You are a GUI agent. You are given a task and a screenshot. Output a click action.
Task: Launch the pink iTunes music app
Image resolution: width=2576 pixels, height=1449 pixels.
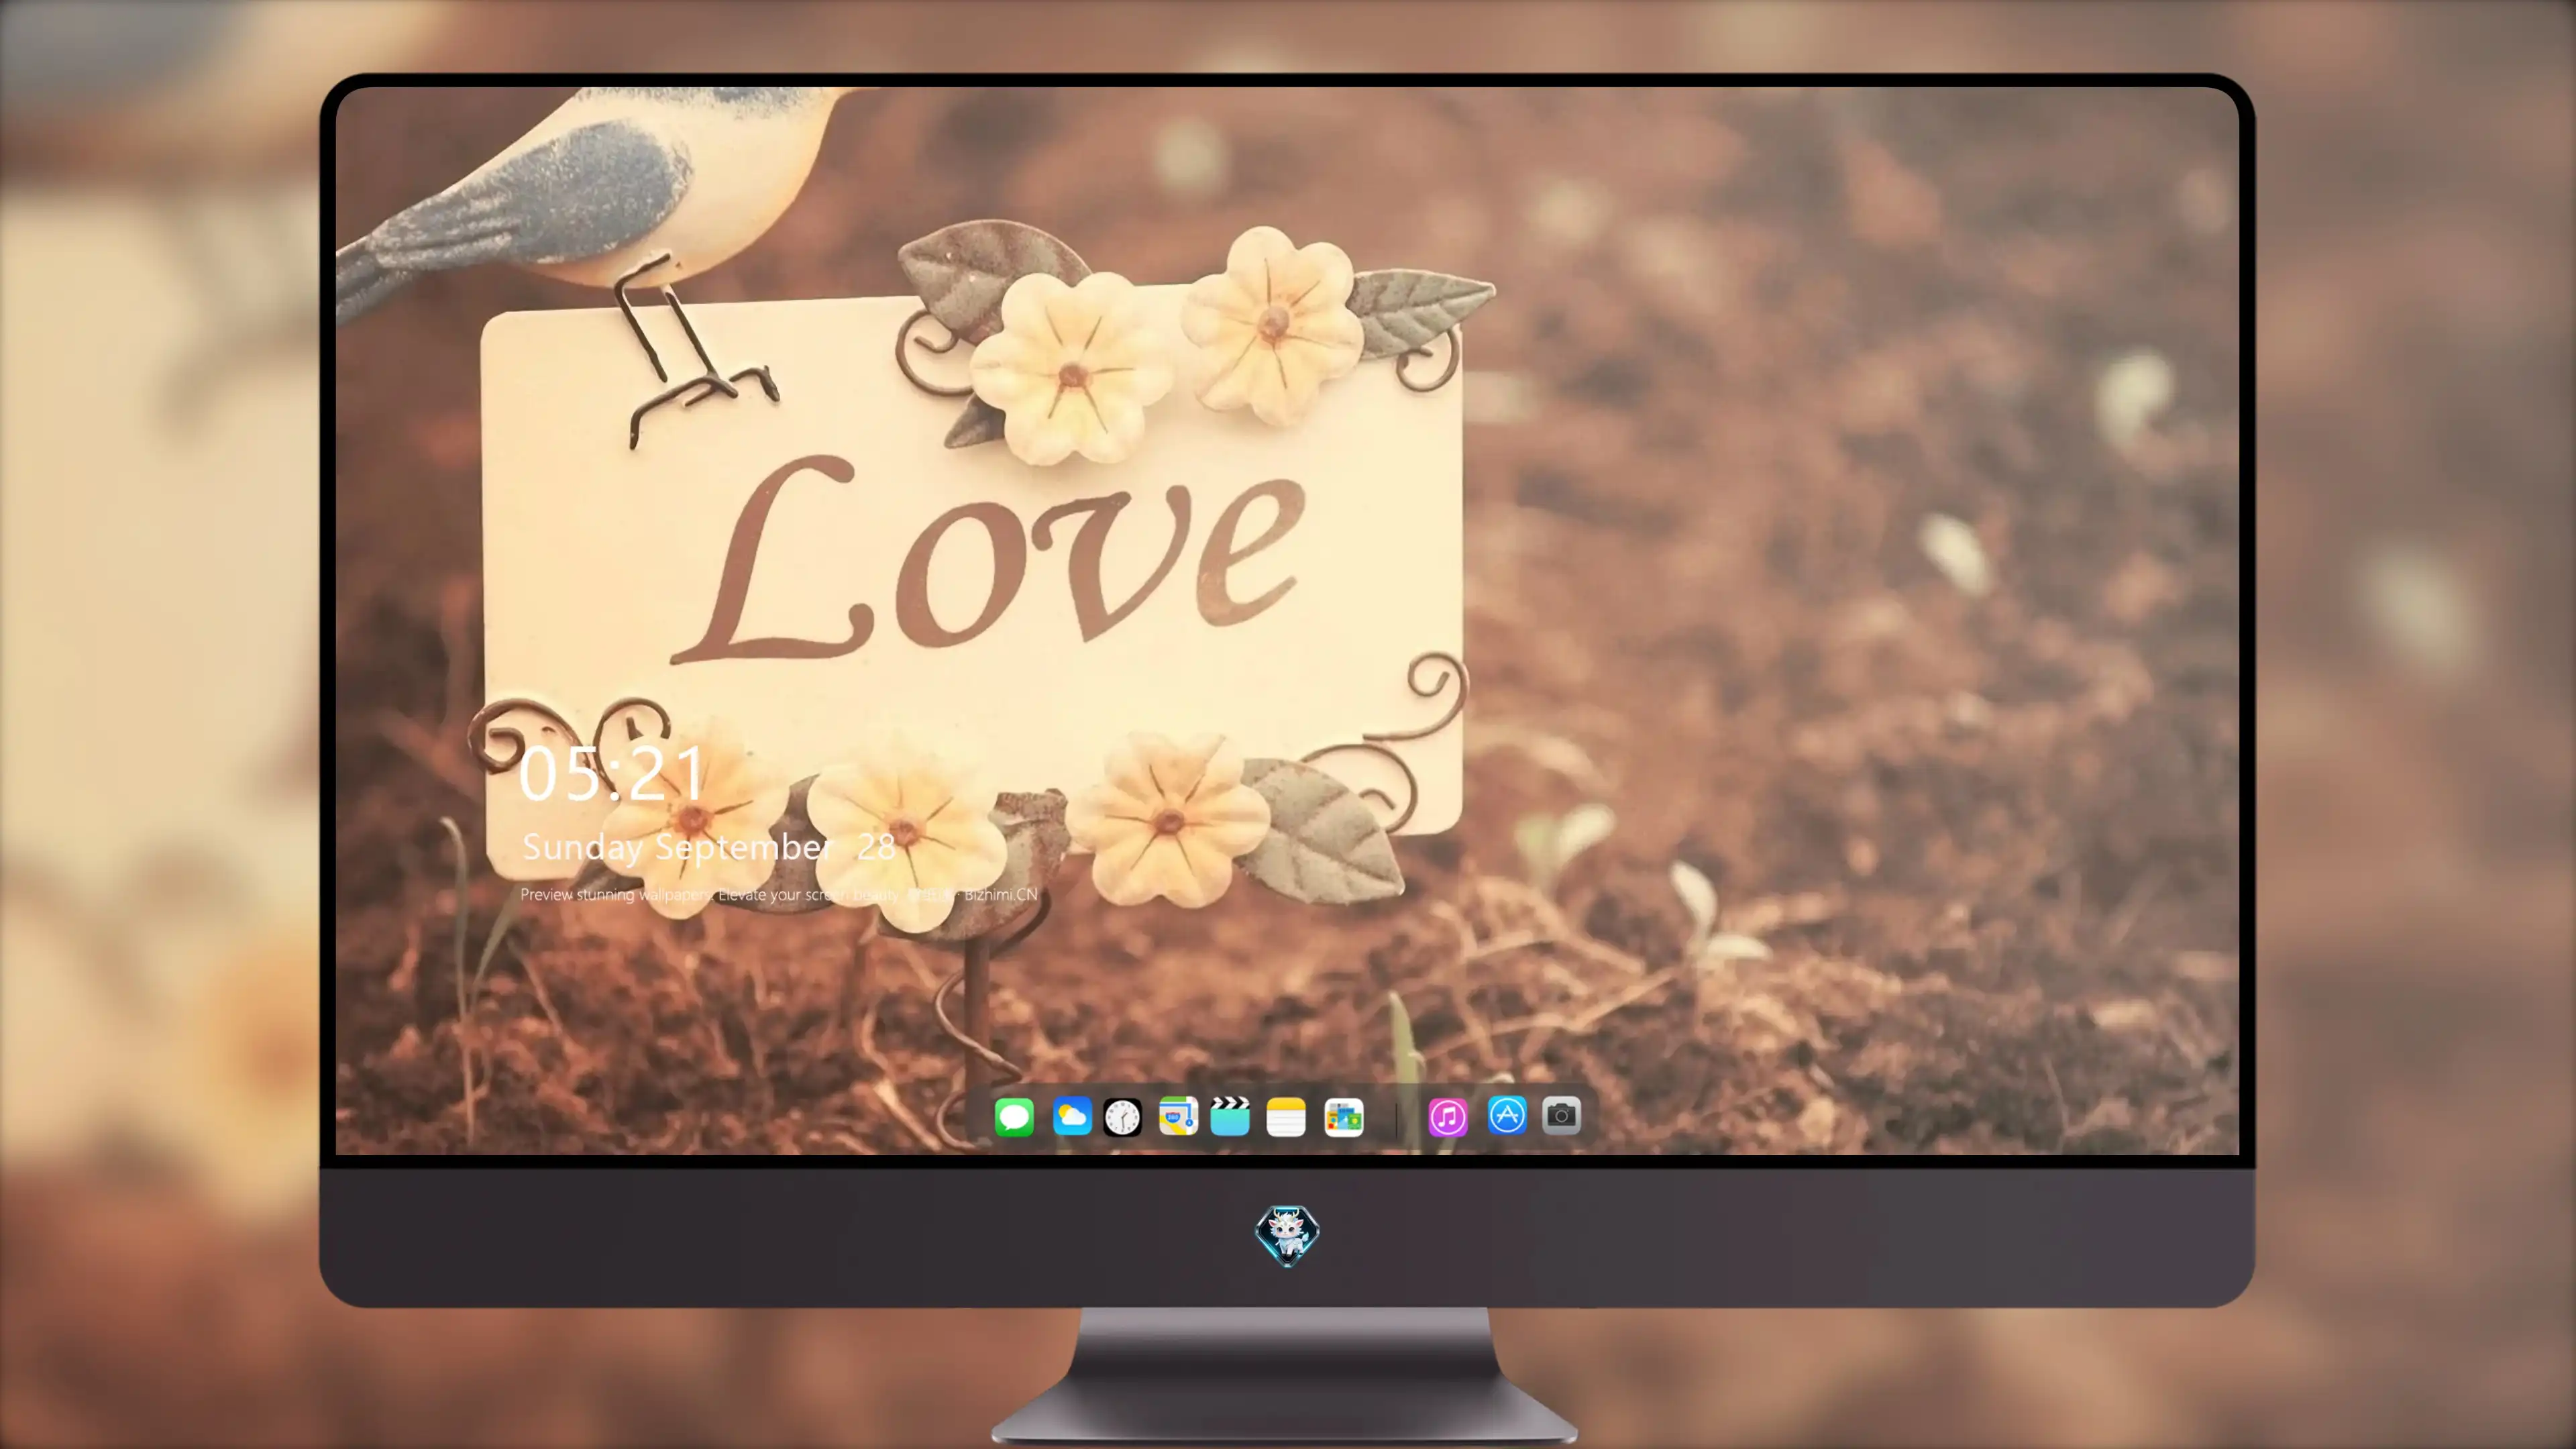tap(1448, 1116)
